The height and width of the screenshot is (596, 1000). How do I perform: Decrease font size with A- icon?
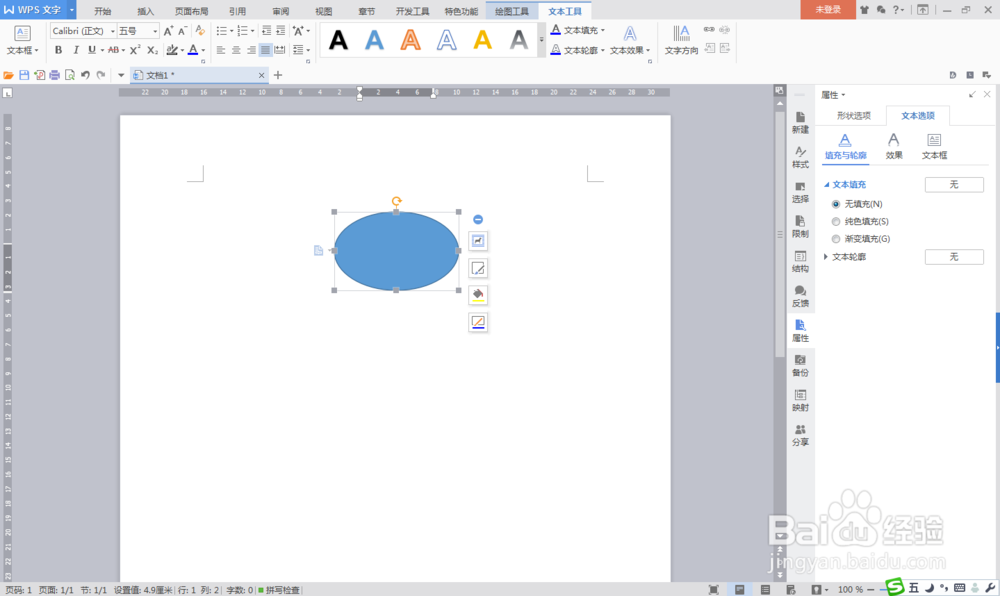pos(182,31)
